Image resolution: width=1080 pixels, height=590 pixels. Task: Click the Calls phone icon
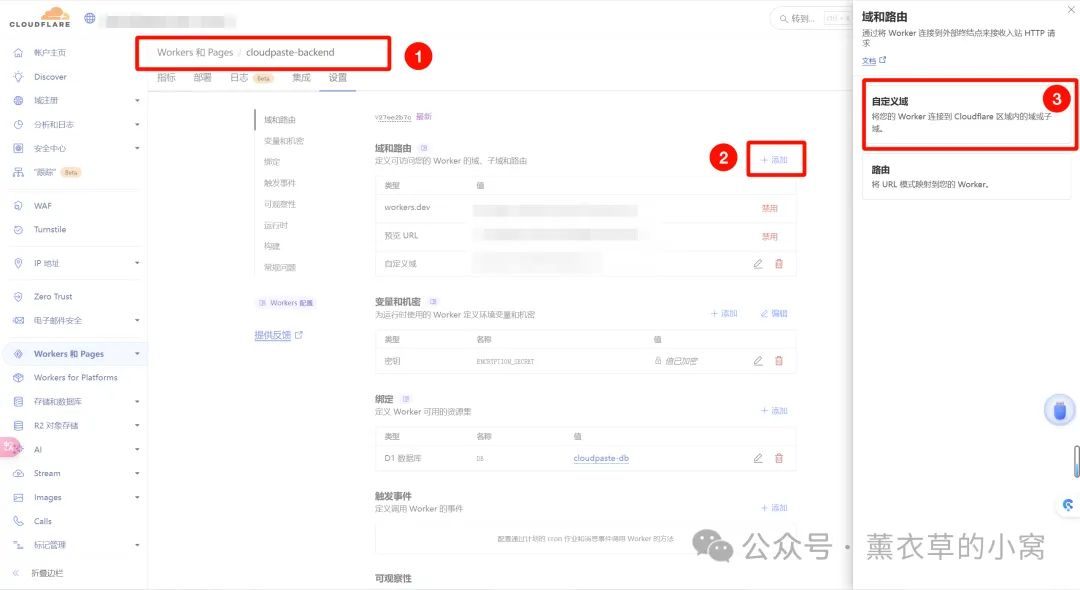pos(19,521)
